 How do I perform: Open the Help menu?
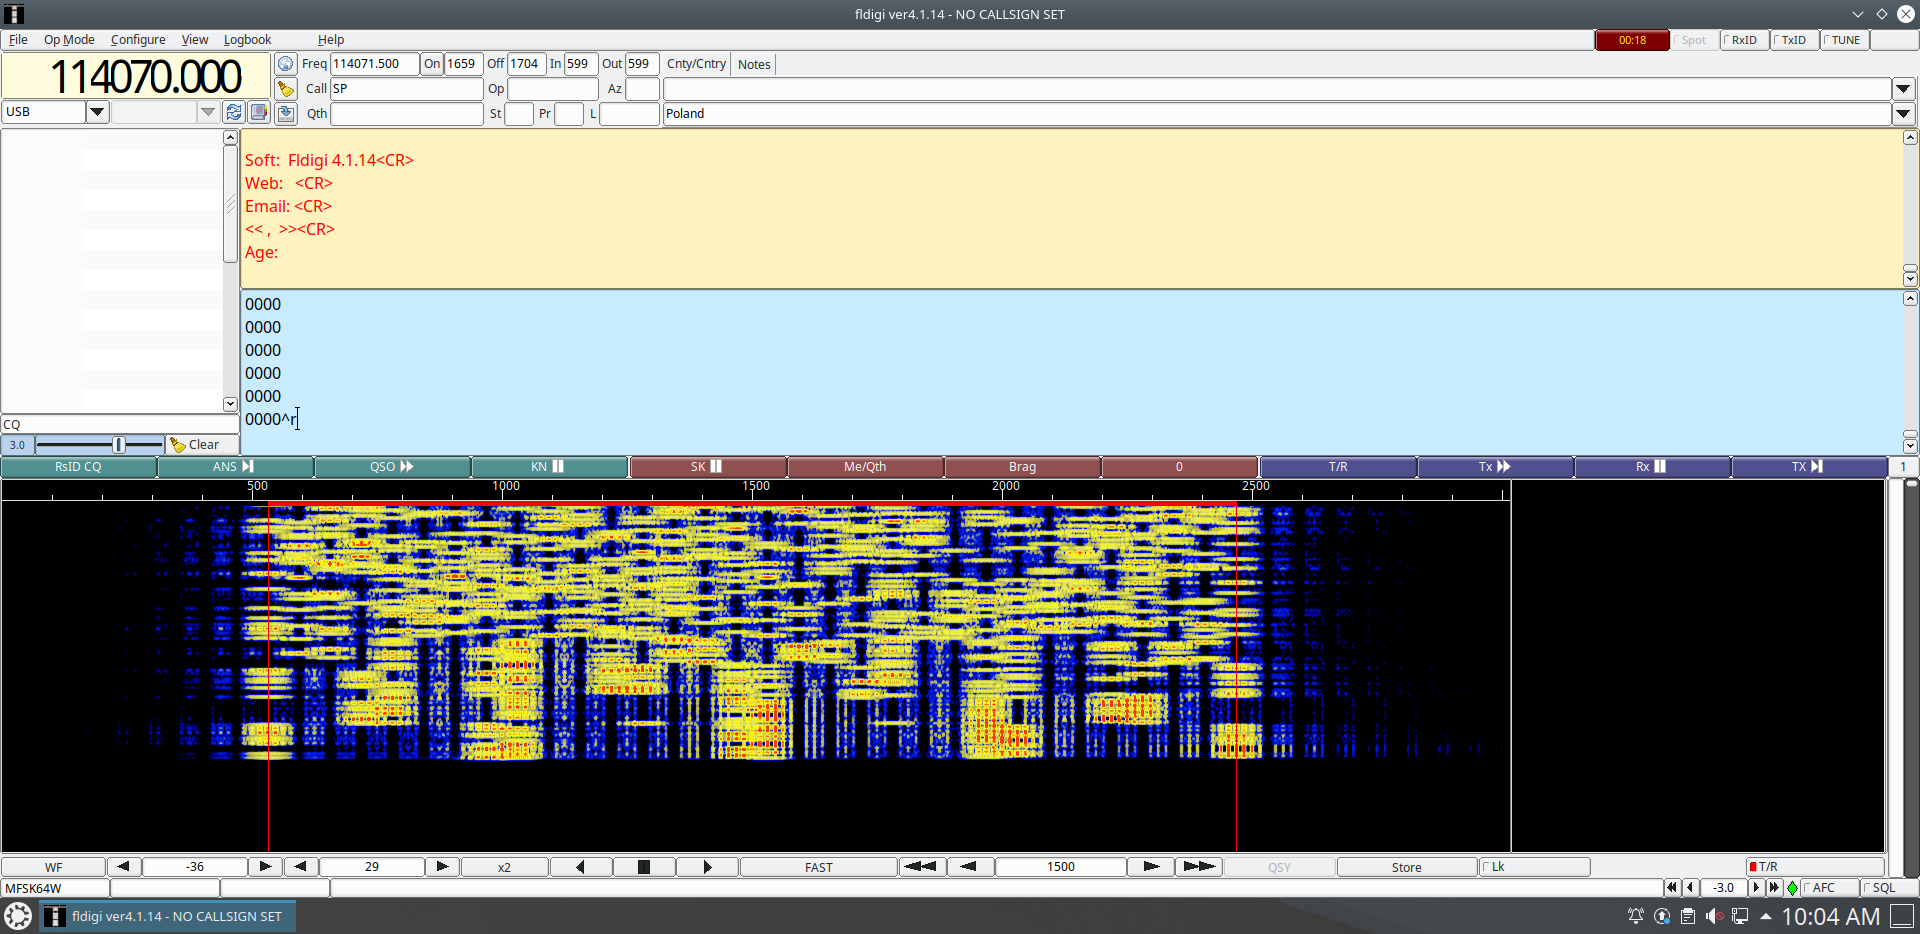pyautogui.click(x=331, y=40)
